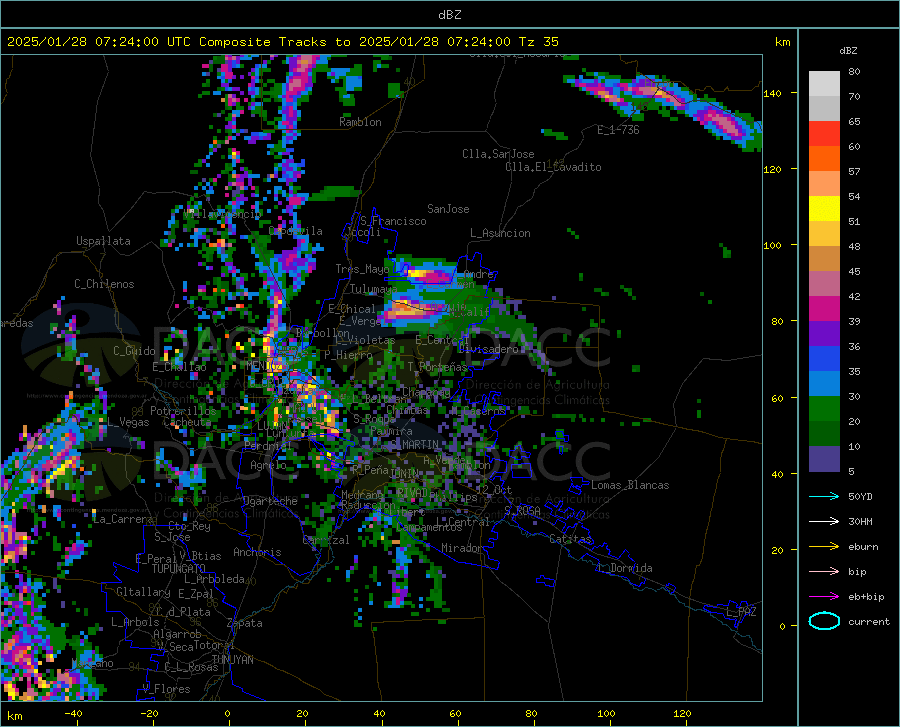Click the Uspallata place label
The height and width of the screenshot is (727, 900).
[x=103, y=241]
